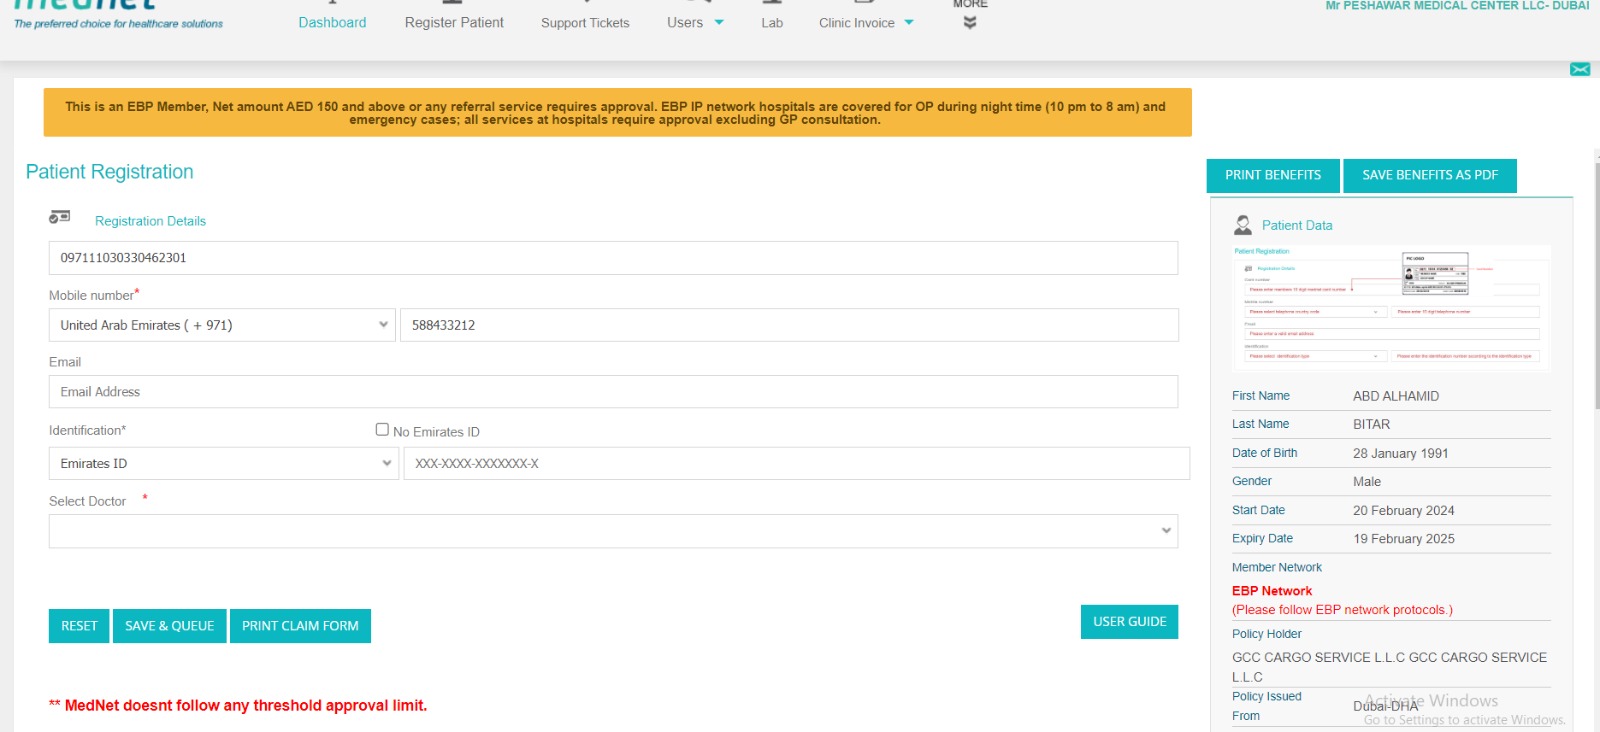
Task: Click the Registration Details card icon
Action: tap(60, 217)
